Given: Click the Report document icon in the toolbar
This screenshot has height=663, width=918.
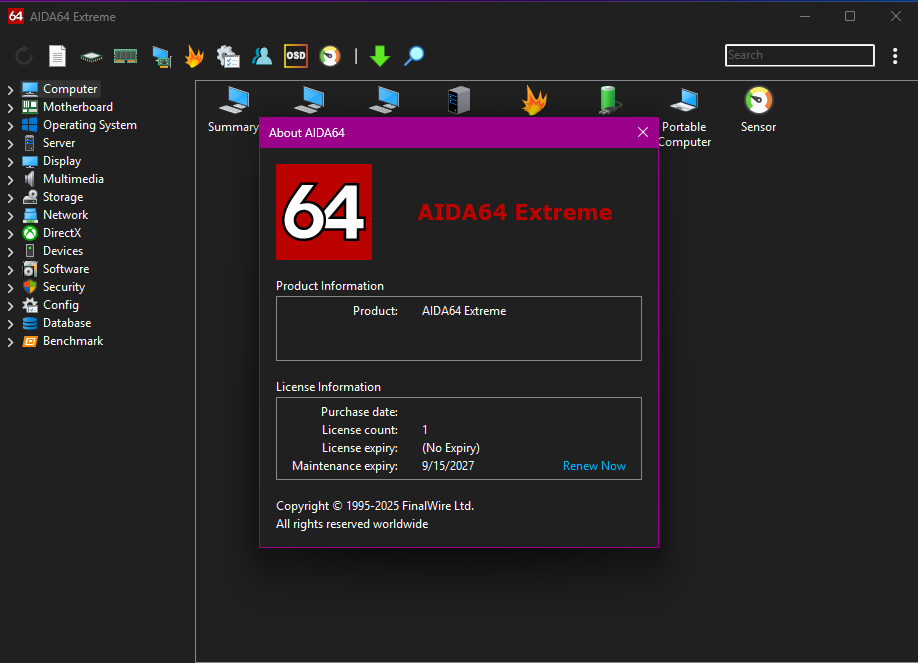Looking at the screenshot, I should (x=57, y=56).
